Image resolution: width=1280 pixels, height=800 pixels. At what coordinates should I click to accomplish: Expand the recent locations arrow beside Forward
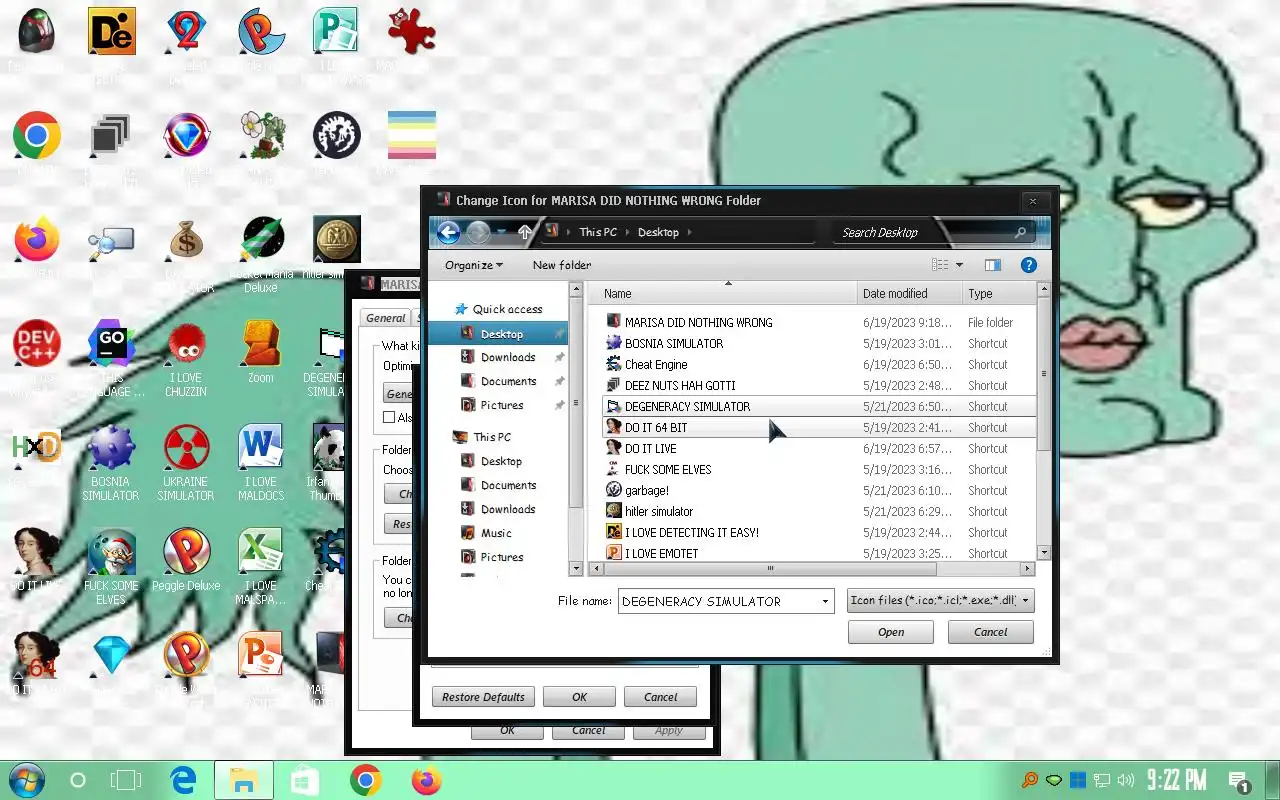tap(502, 232)
